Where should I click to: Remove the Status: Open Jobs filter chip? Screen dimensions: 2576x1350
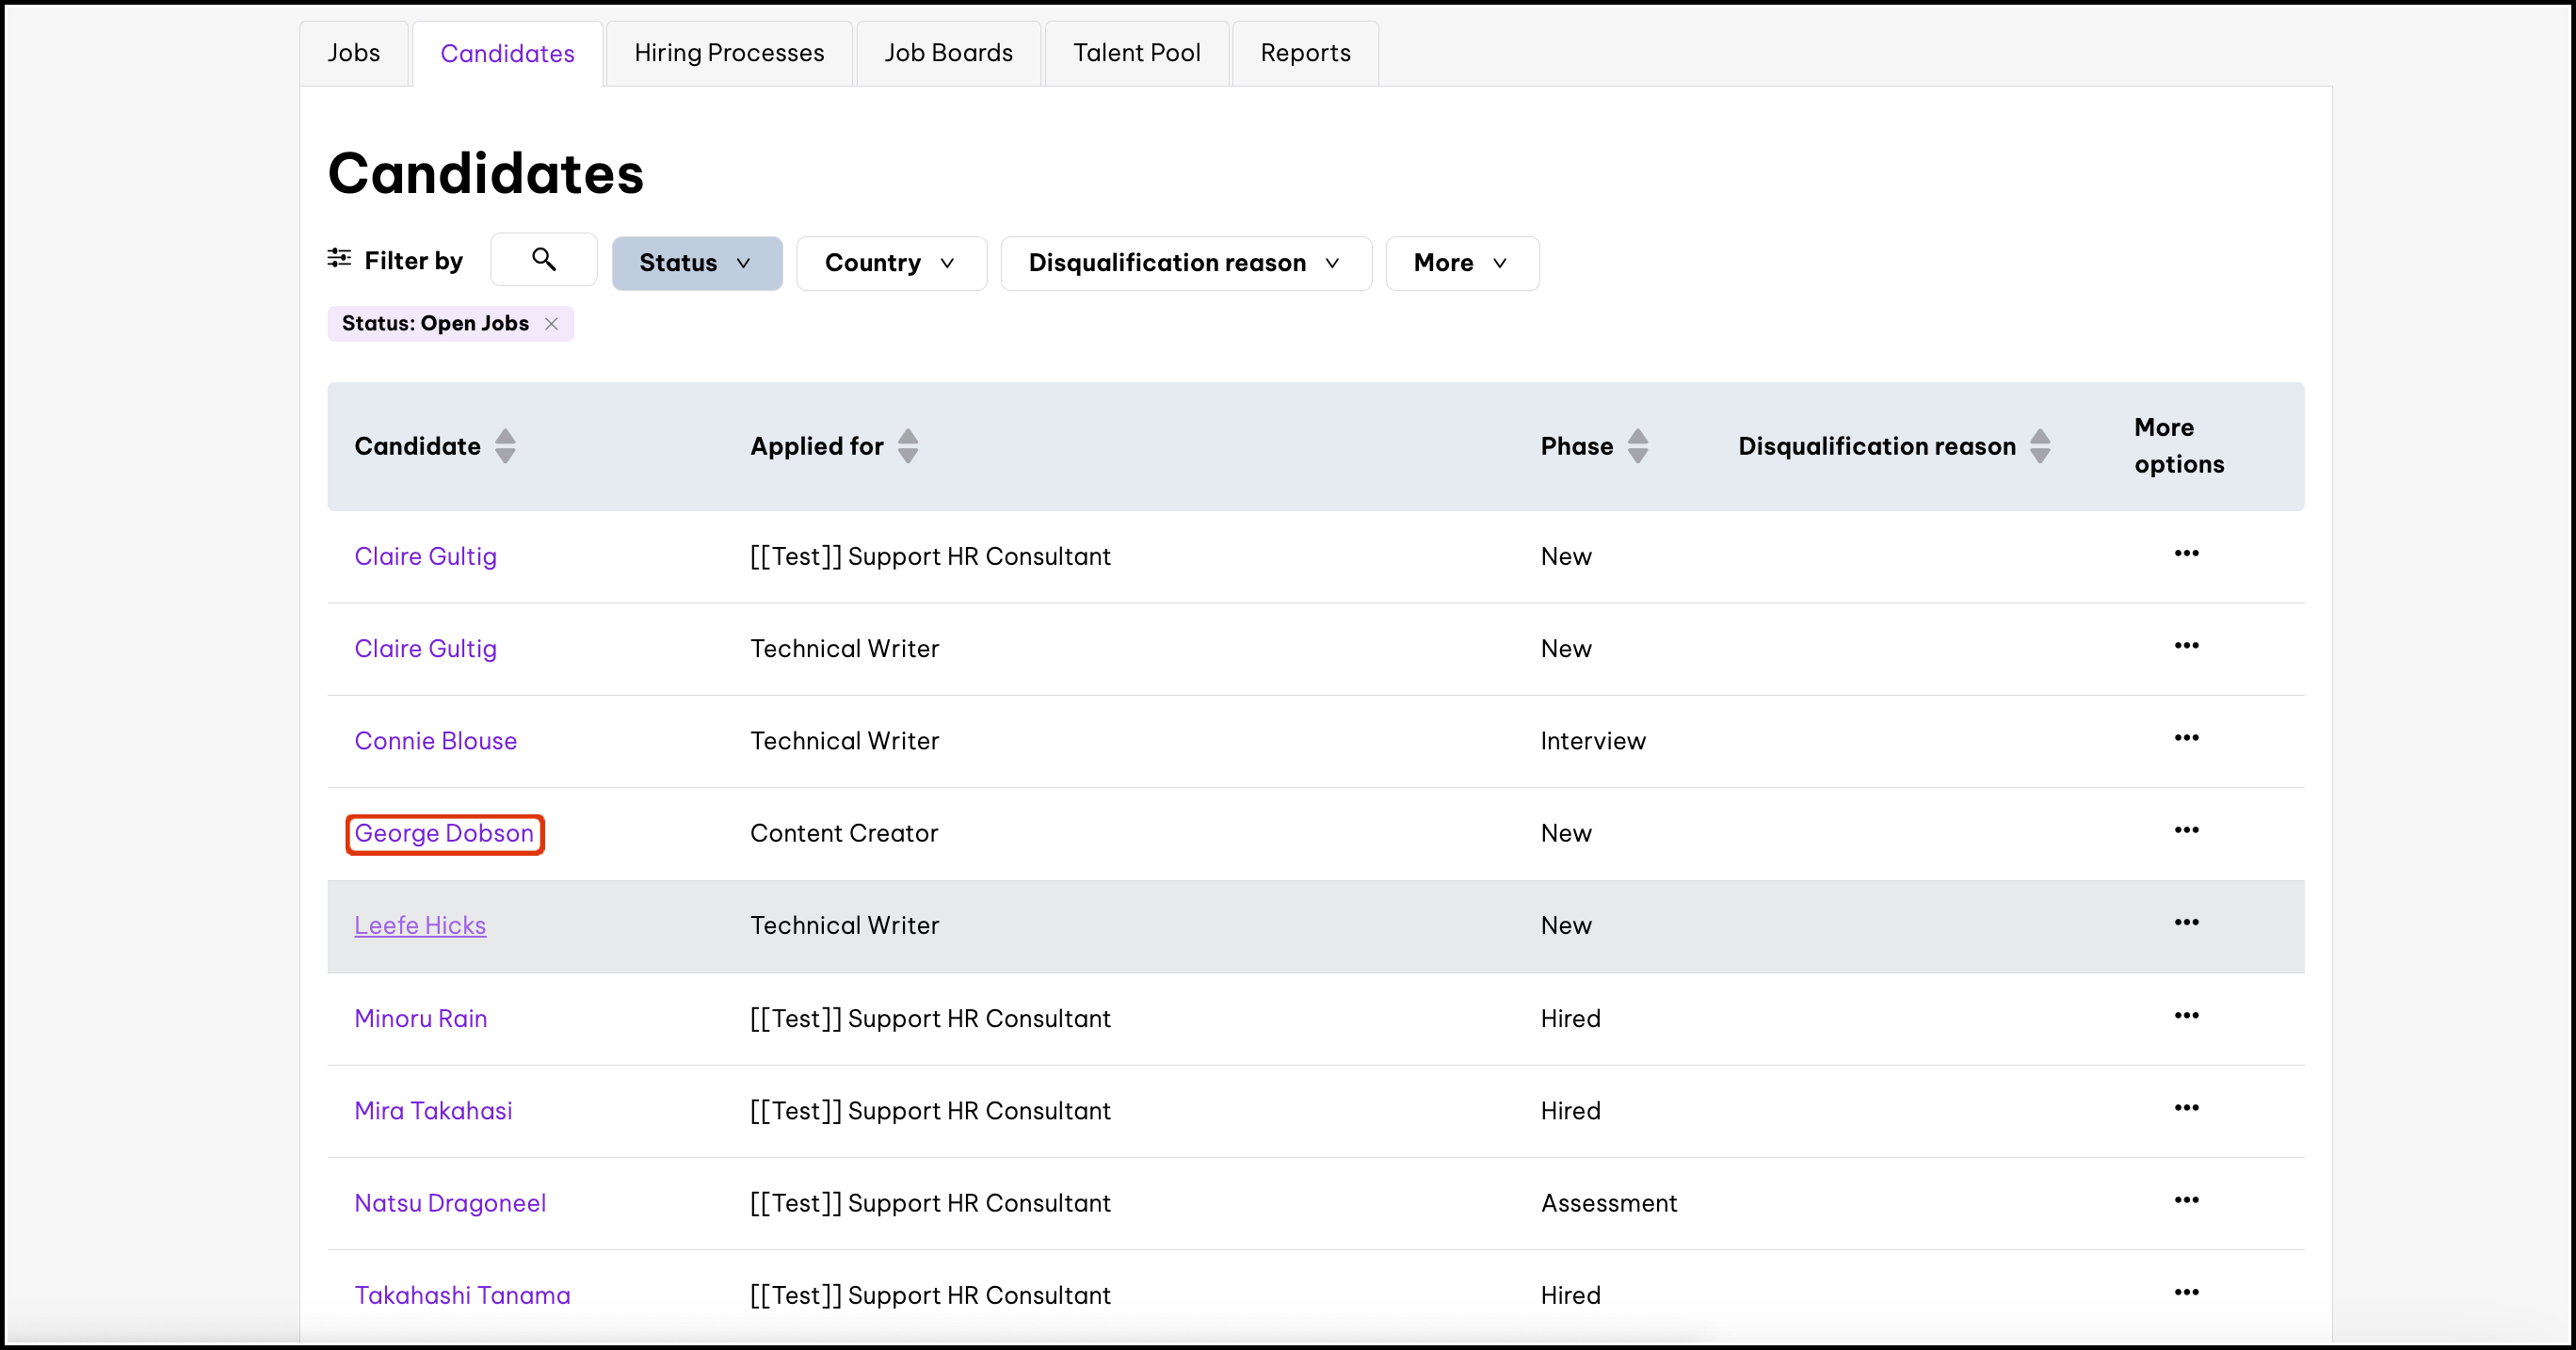coord(551,324)
